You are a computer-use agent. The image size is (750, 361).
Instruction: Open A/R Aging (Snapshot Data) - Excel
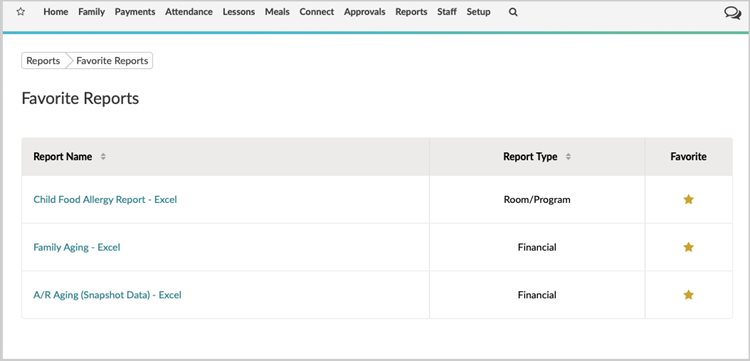[x=107, y=295]
